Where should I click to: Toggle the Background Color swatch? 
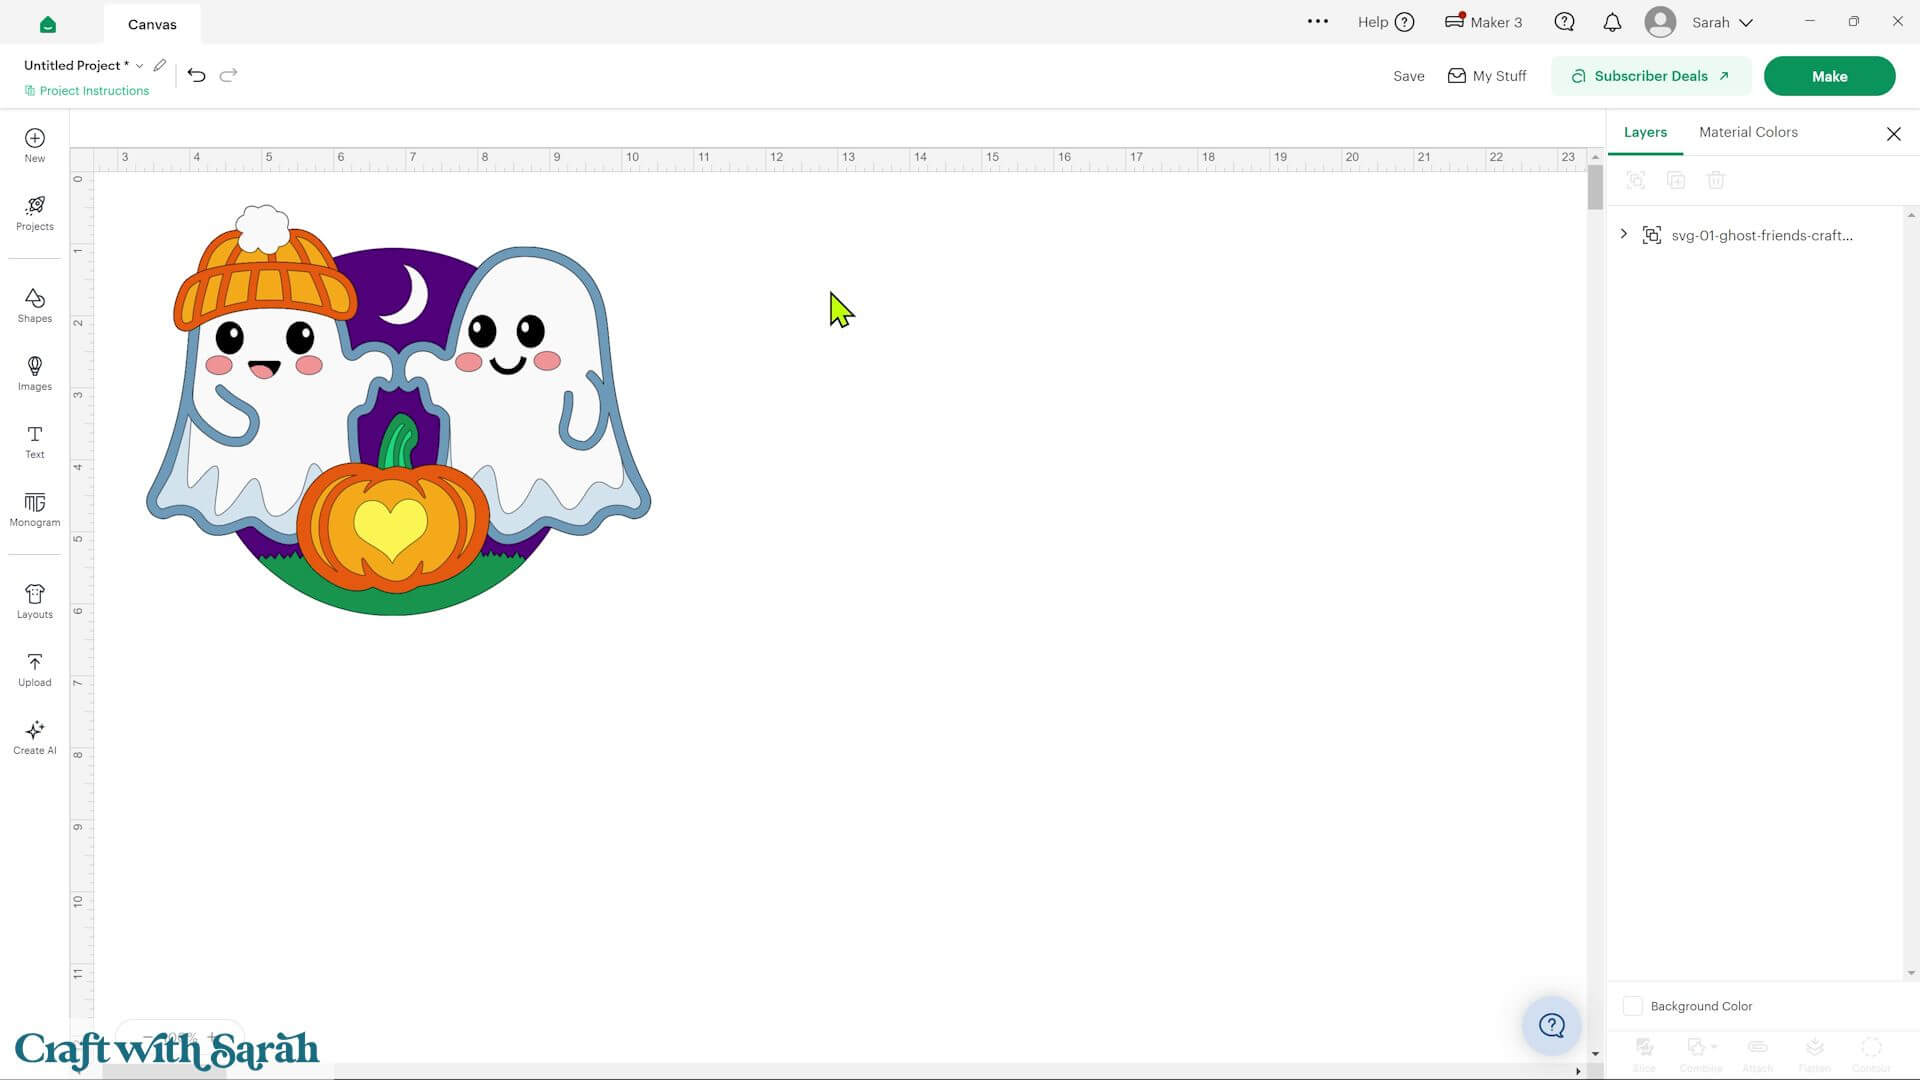click(1632, 1006)
